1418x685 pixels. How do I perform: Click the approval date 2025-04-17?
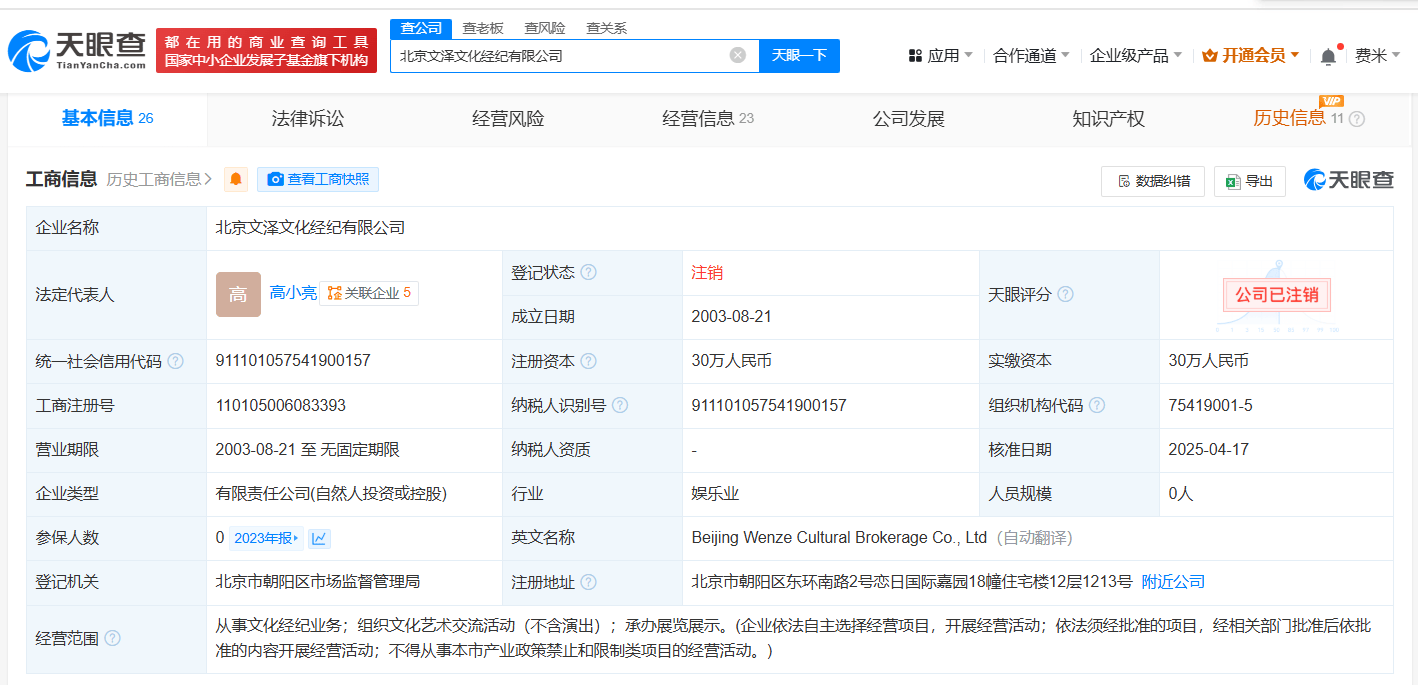1208,450
